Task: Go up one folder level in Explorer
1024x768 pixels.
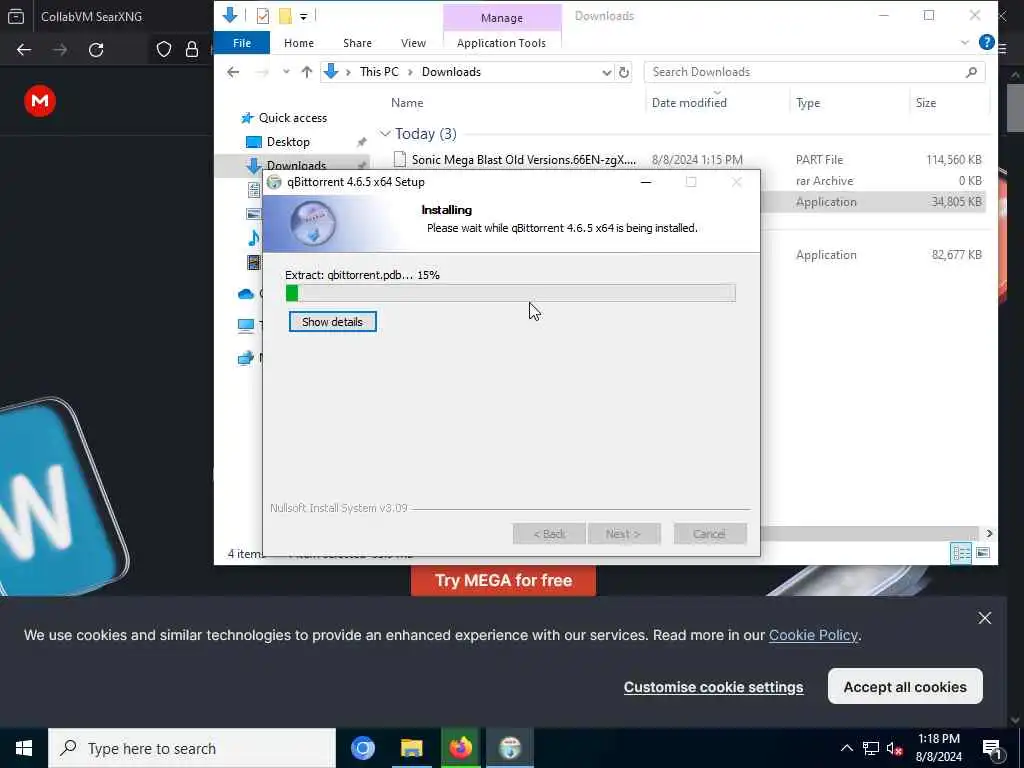Action: pos(306,72)
